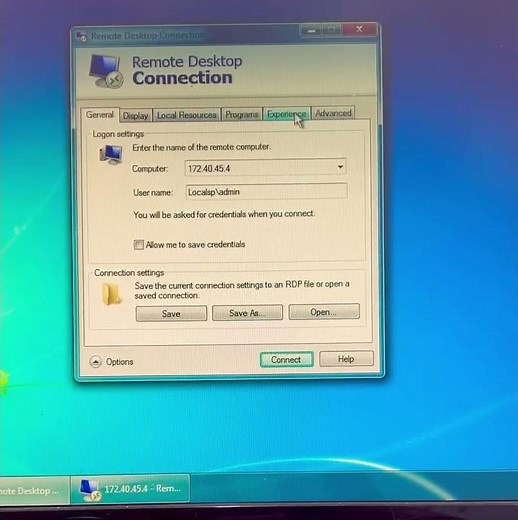The width and height of the screenshot is (518, 520).
Task: Click the Connect button
Action: click(x=286, y=360)
